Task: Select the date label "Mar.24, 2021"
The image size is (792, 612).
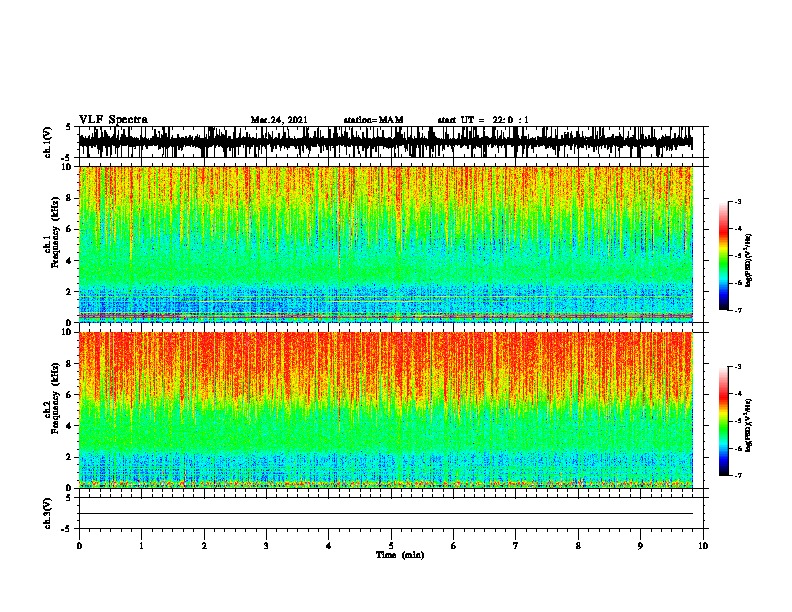Action: (279, 120)
